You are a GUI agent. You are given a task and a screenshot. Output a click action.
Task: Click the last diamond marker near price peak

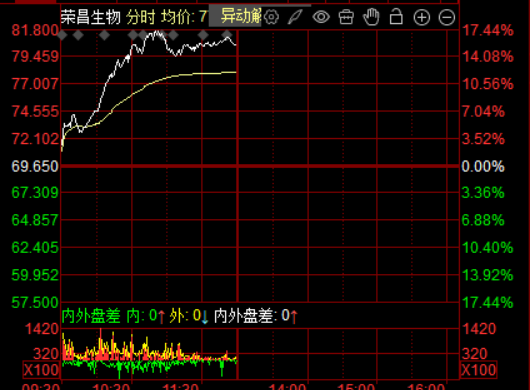click(x=227, y=34)
